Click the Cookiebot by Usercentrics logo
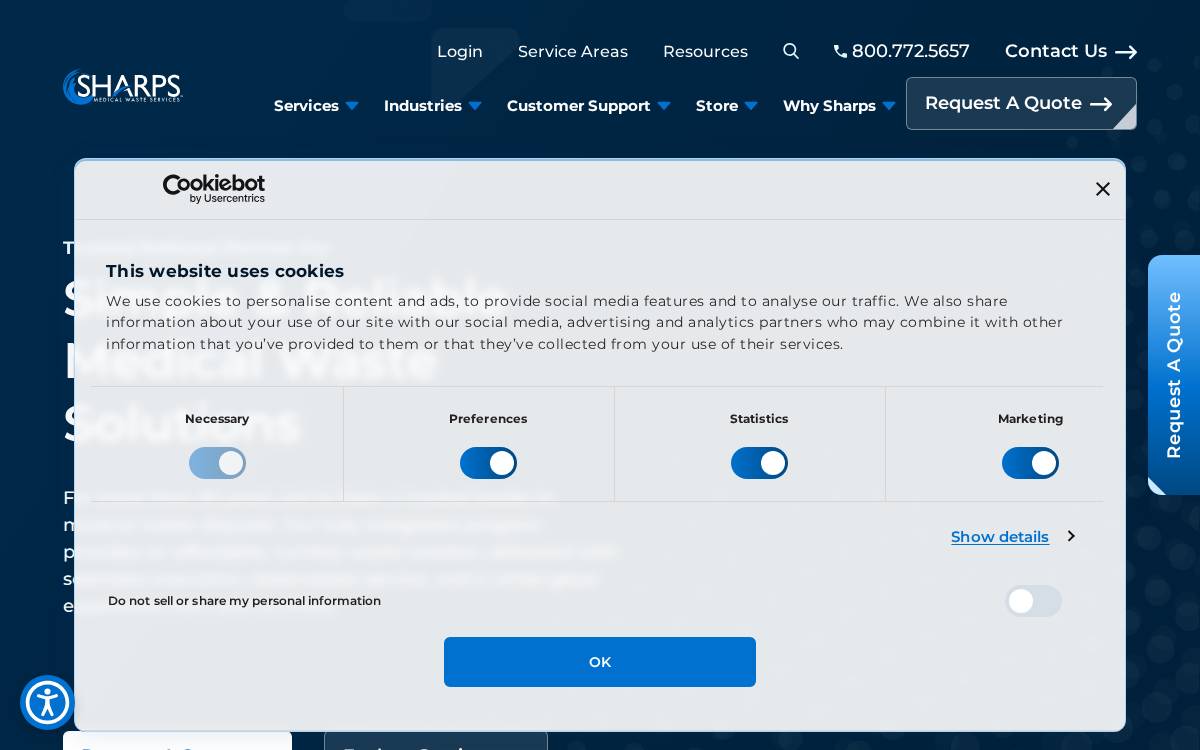The width and height of the screenshot is (1200, 750). (x=214, y=189)
